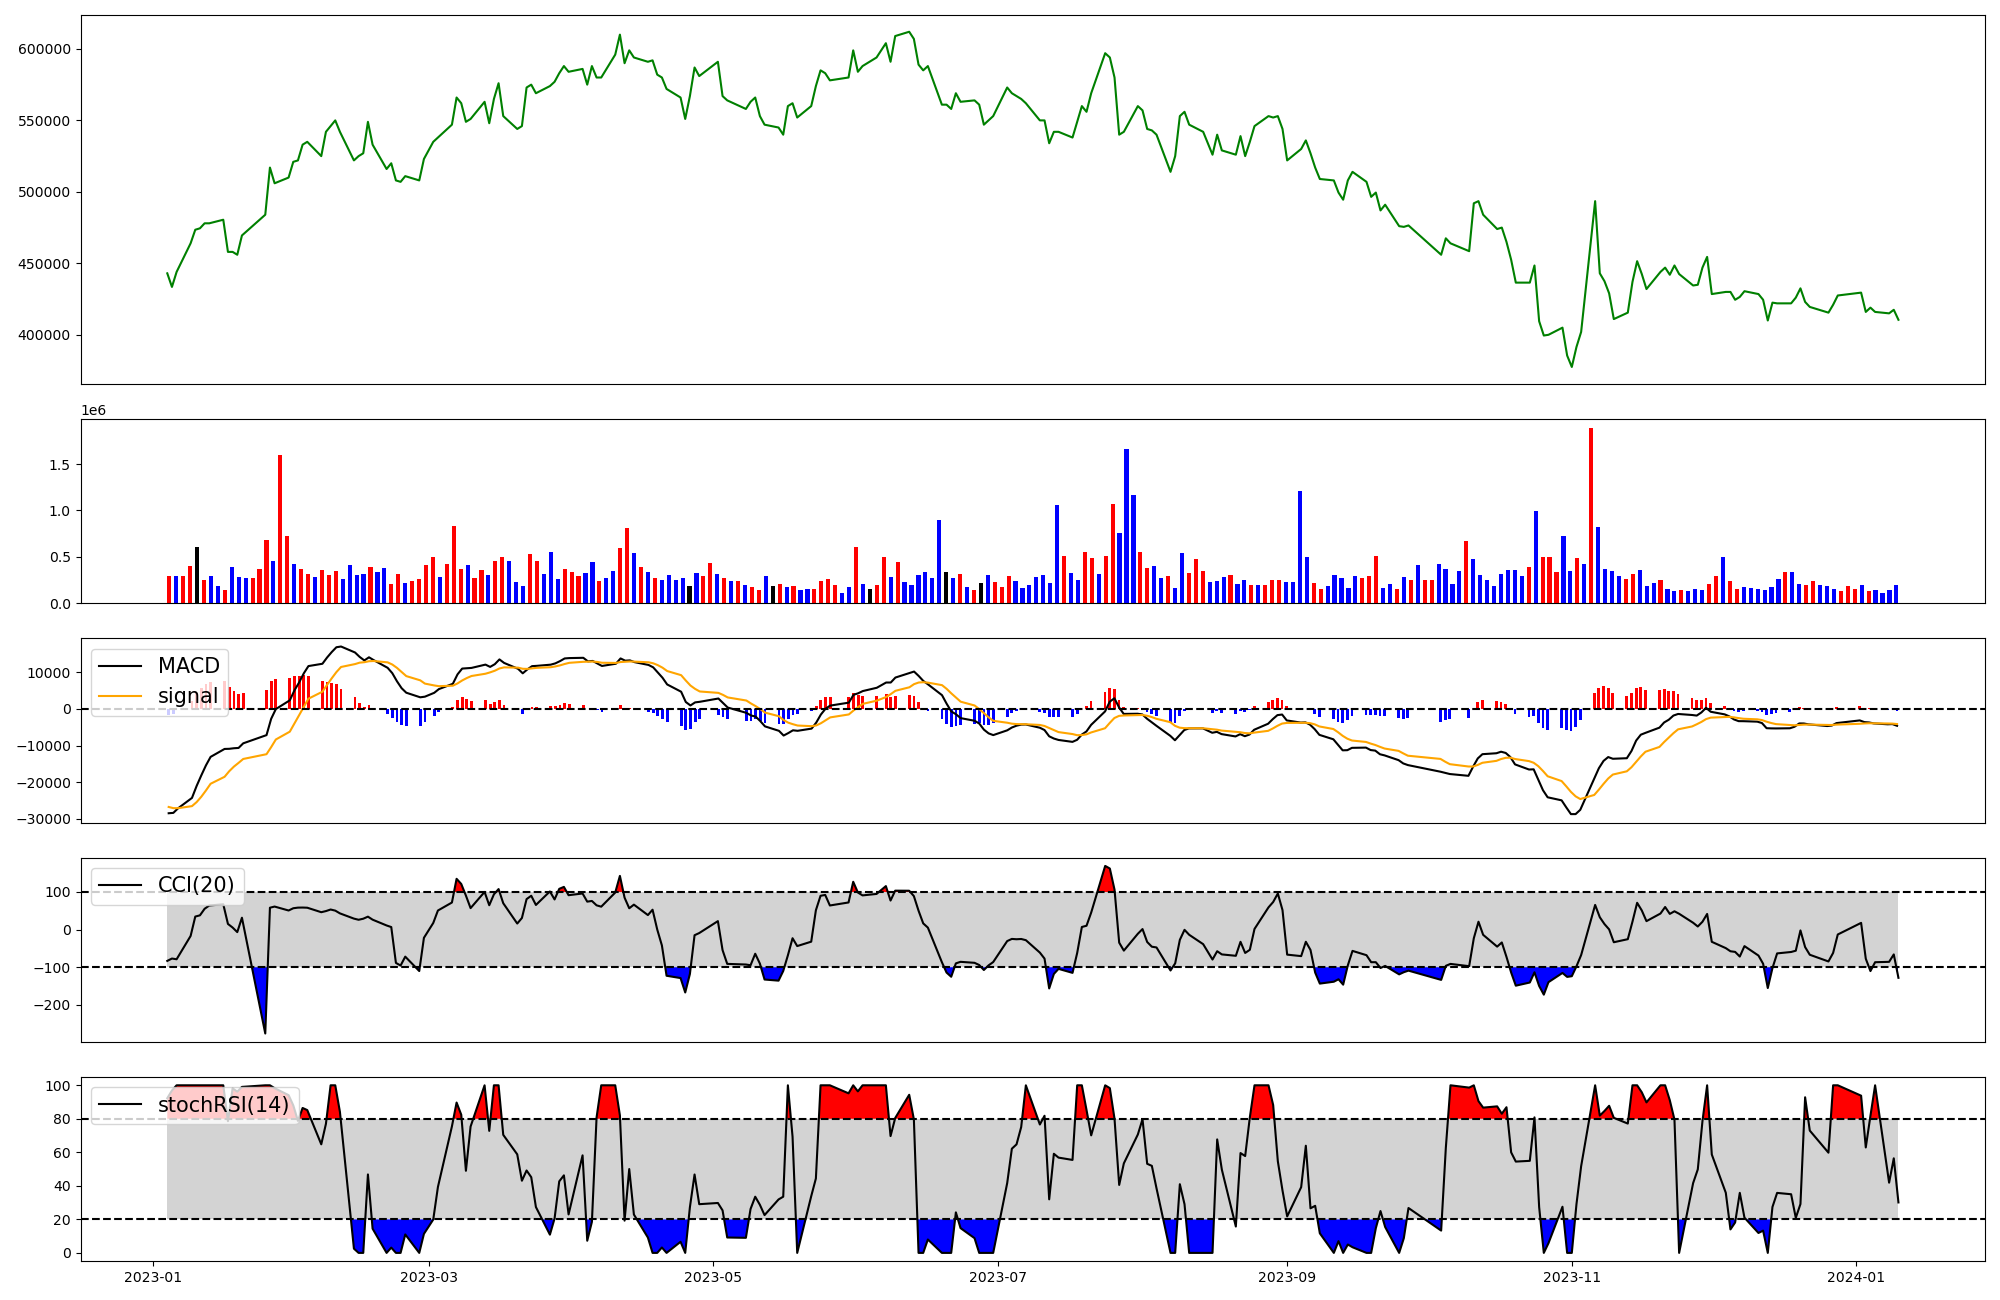Select the 2024-01 x-axis date label
The height and width of the screenshot is (1300, 2000).
pos(1856,1277)
